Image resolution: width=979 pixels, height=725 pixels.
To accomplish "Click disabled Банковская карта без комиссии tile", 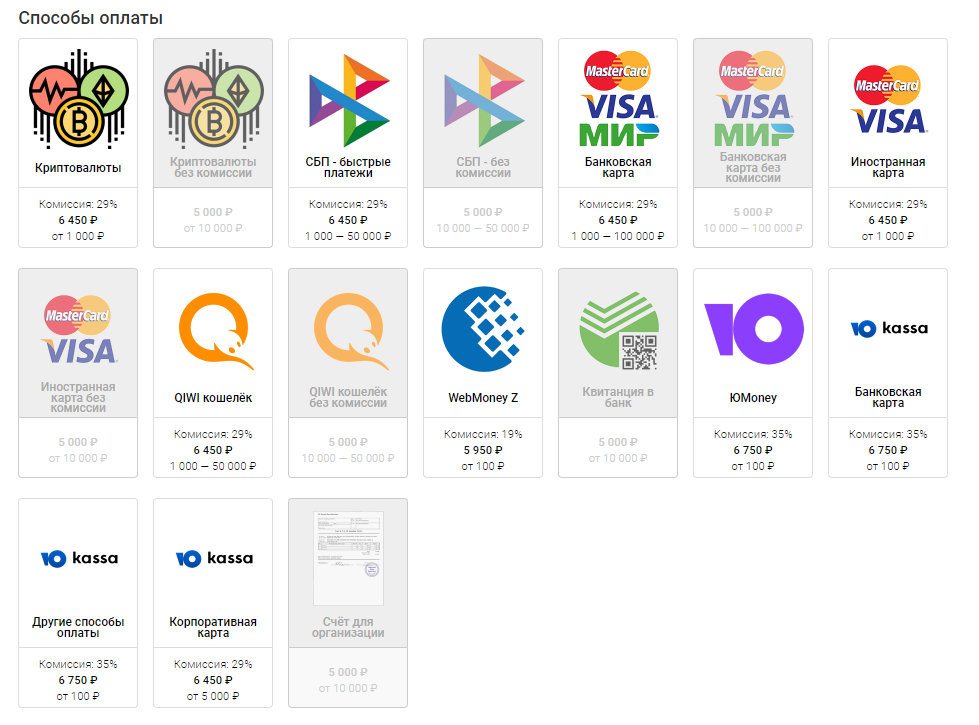I will (753, 143).
